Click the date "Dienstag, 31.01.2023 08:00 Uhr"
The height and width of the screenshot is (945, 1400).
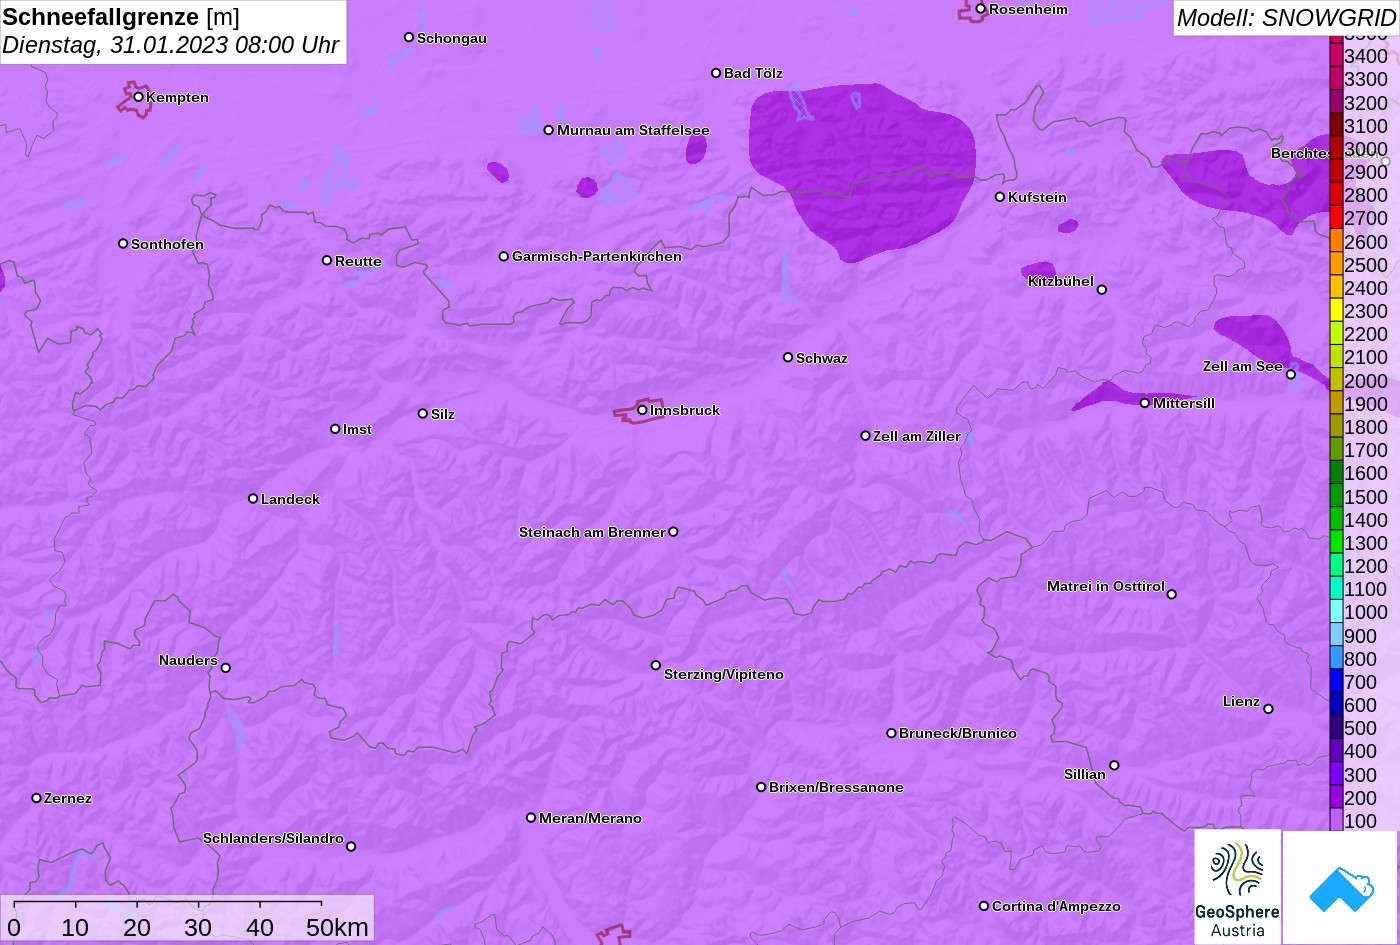tap(171, 45)
